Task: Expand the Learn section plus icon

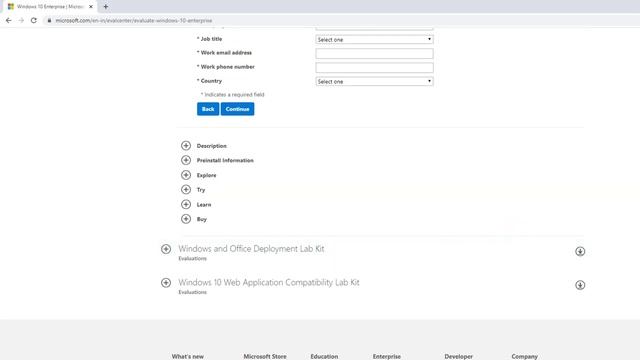Action: coord(186,204)
